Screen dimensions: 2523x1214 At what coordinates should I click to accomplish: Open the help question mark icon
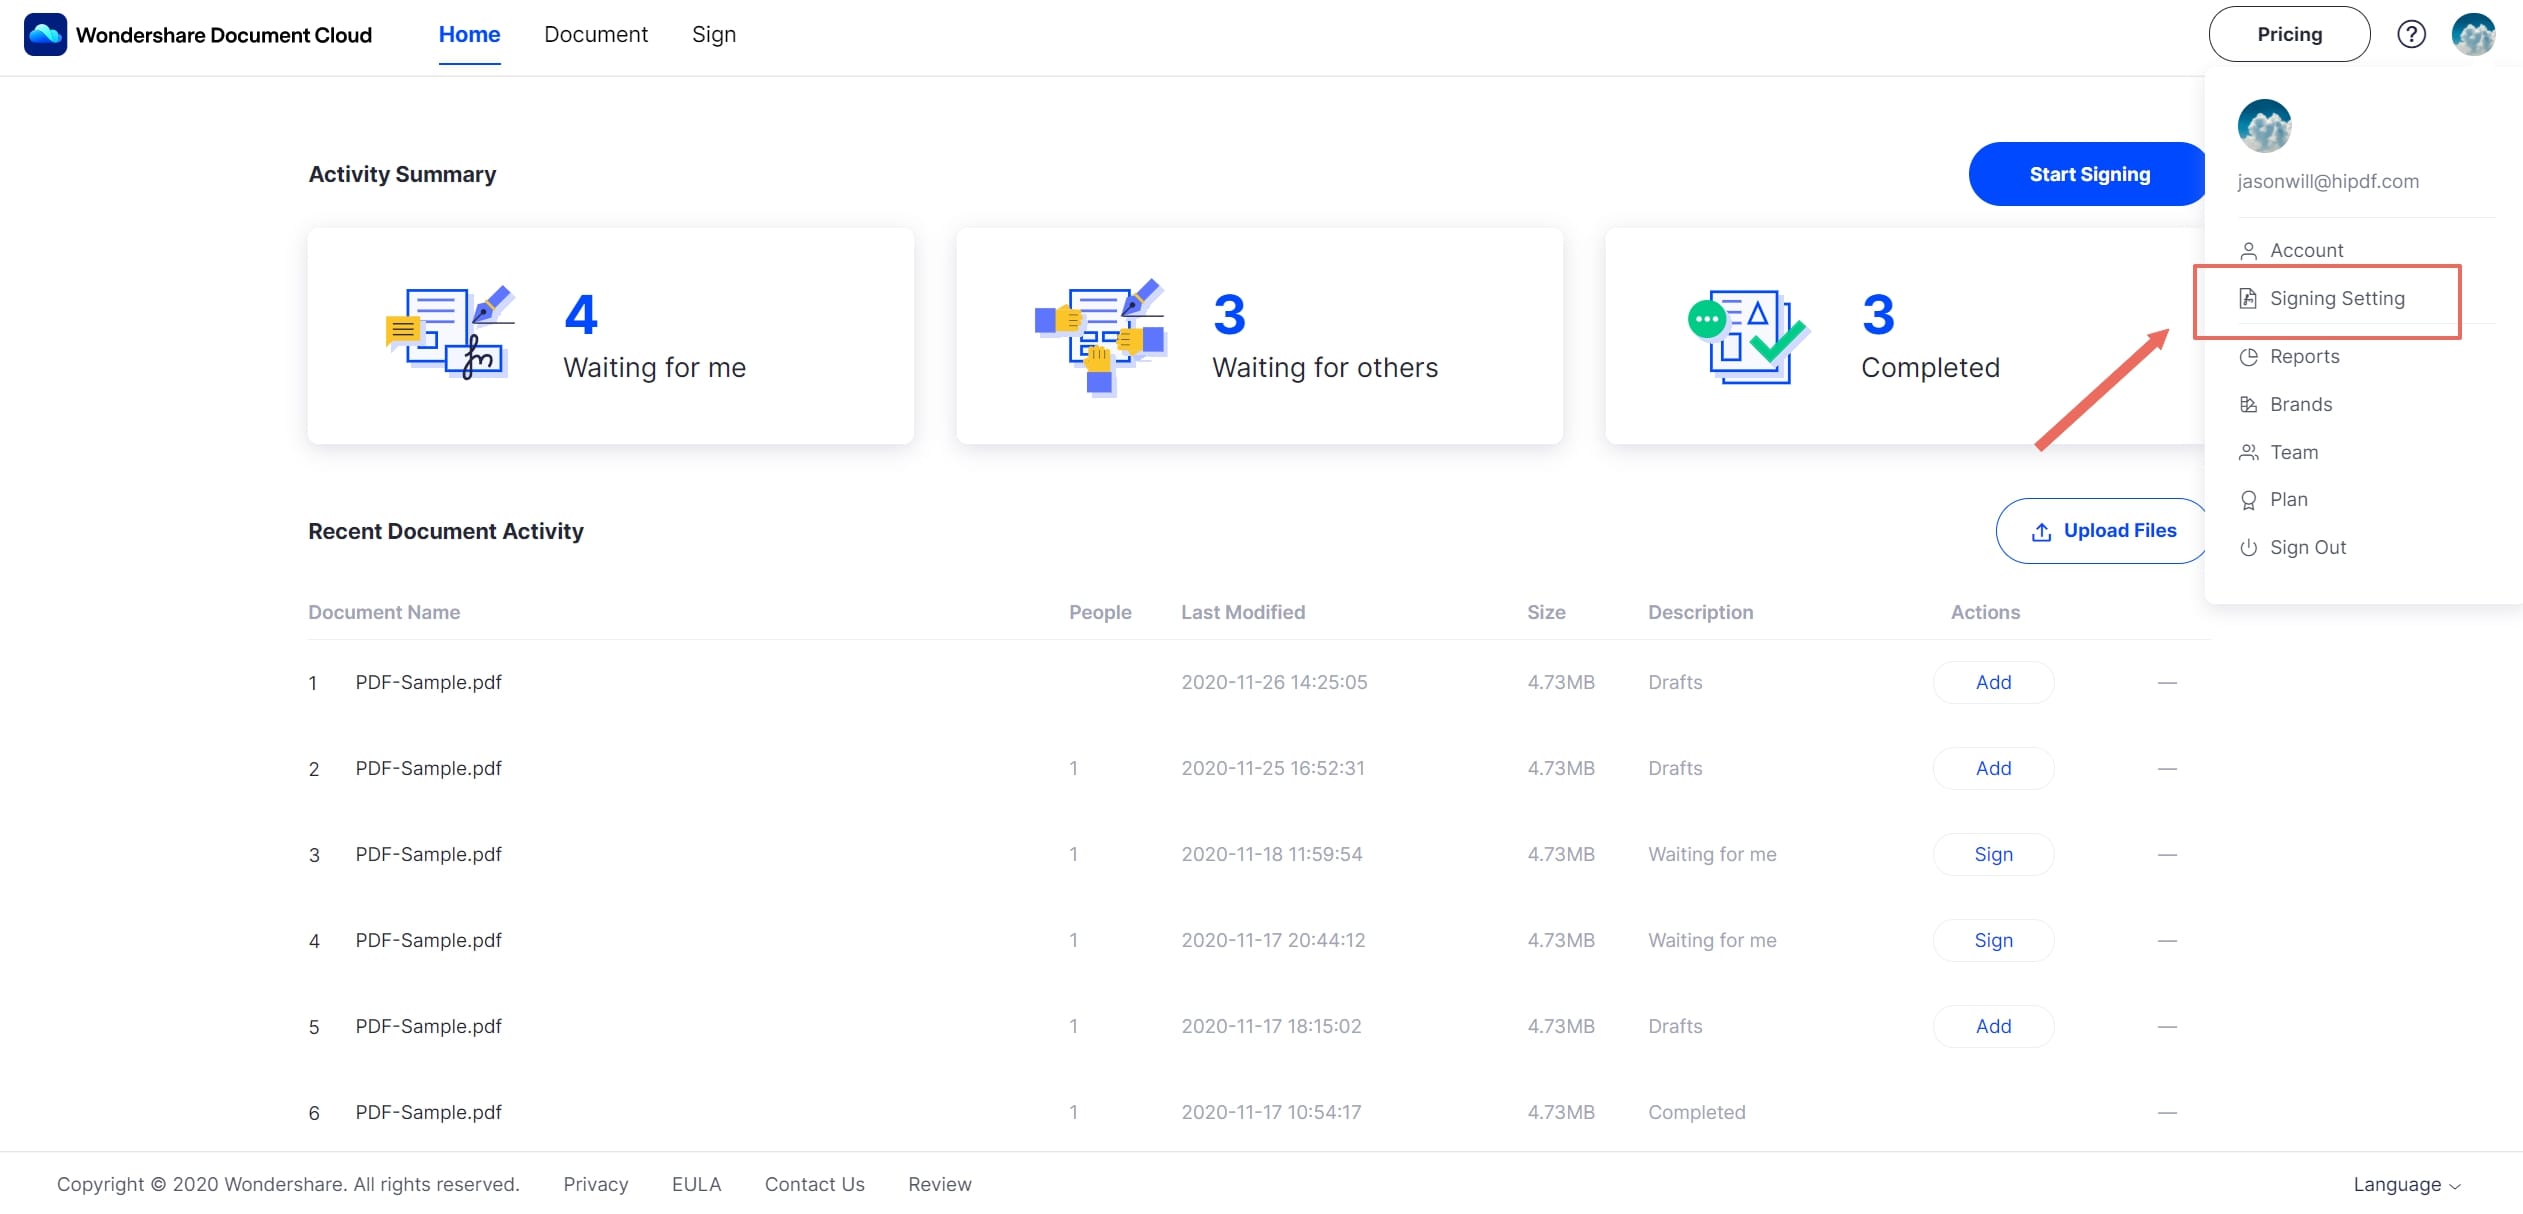point(2411,35)
